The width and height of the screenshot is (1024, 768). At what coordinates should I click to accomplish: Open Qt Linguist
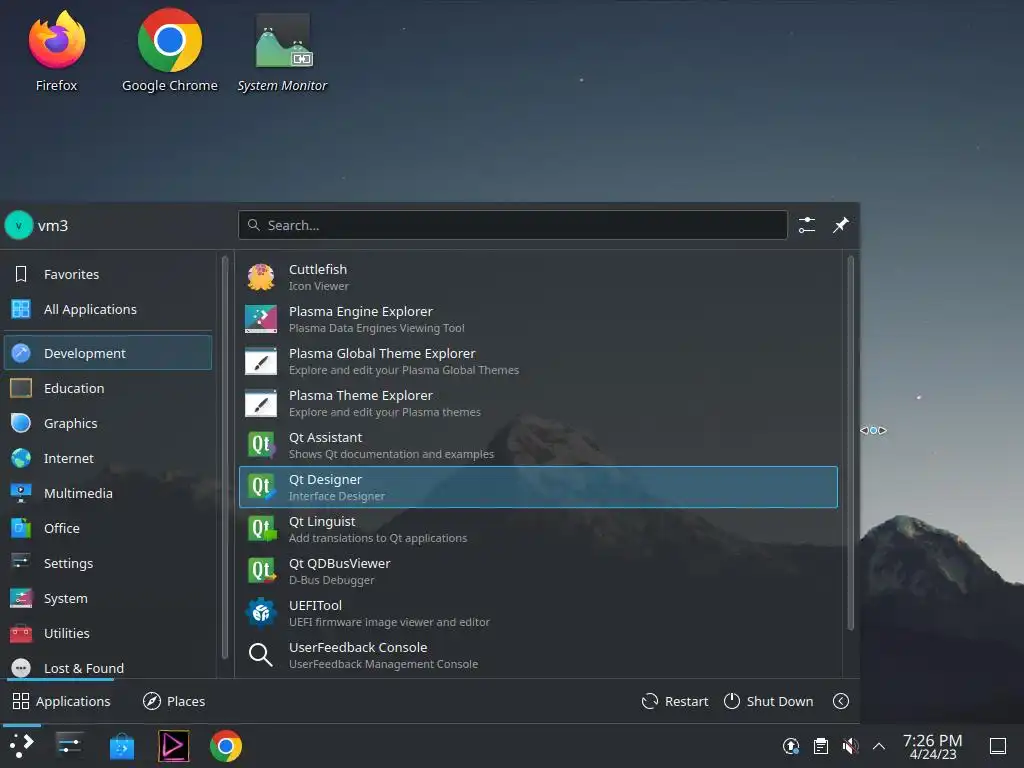pyautogui.click(x=538, y=529)
